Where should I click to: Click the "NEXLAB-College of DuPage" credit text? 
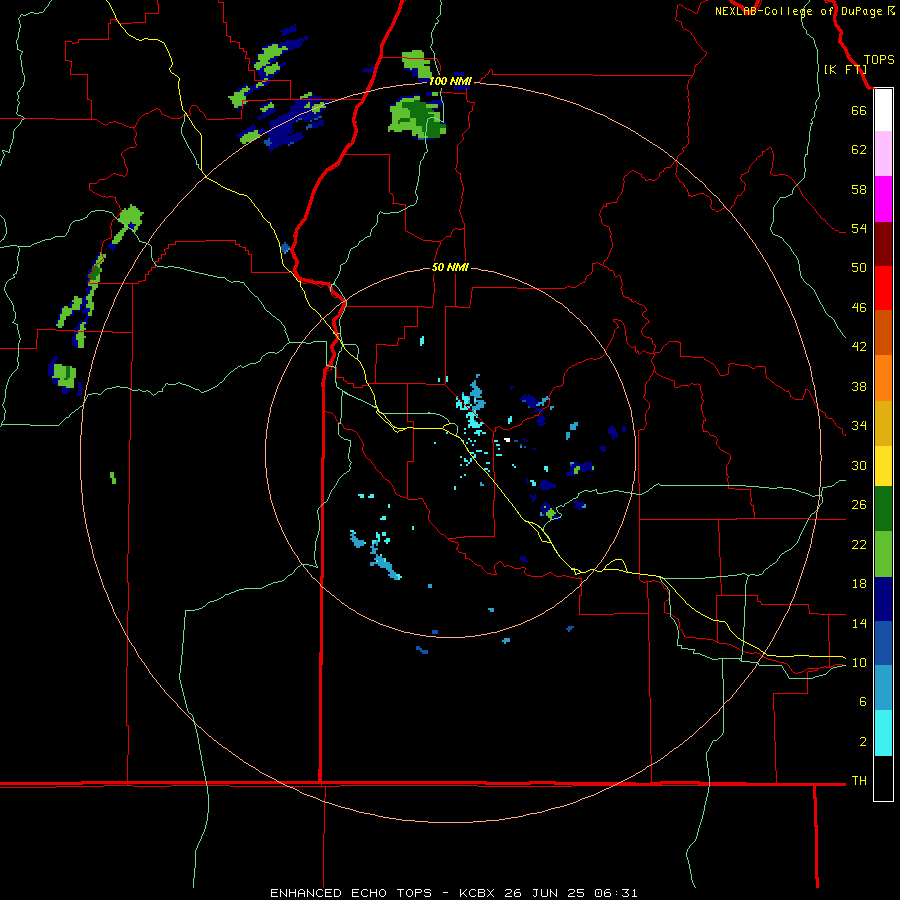click(x=798, y=11)
